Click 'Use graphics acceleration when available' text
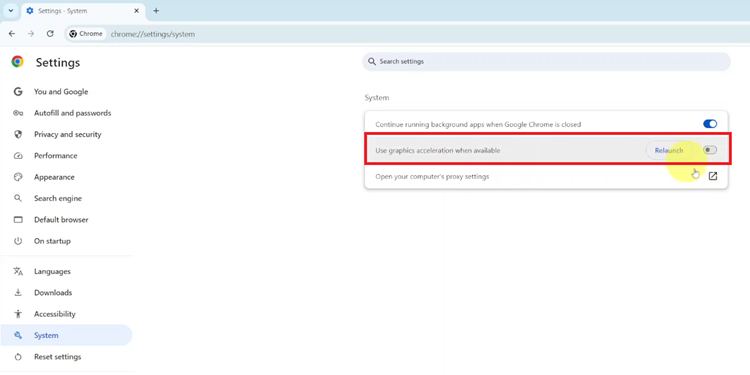750x375 pixels. tap(438, 150)
